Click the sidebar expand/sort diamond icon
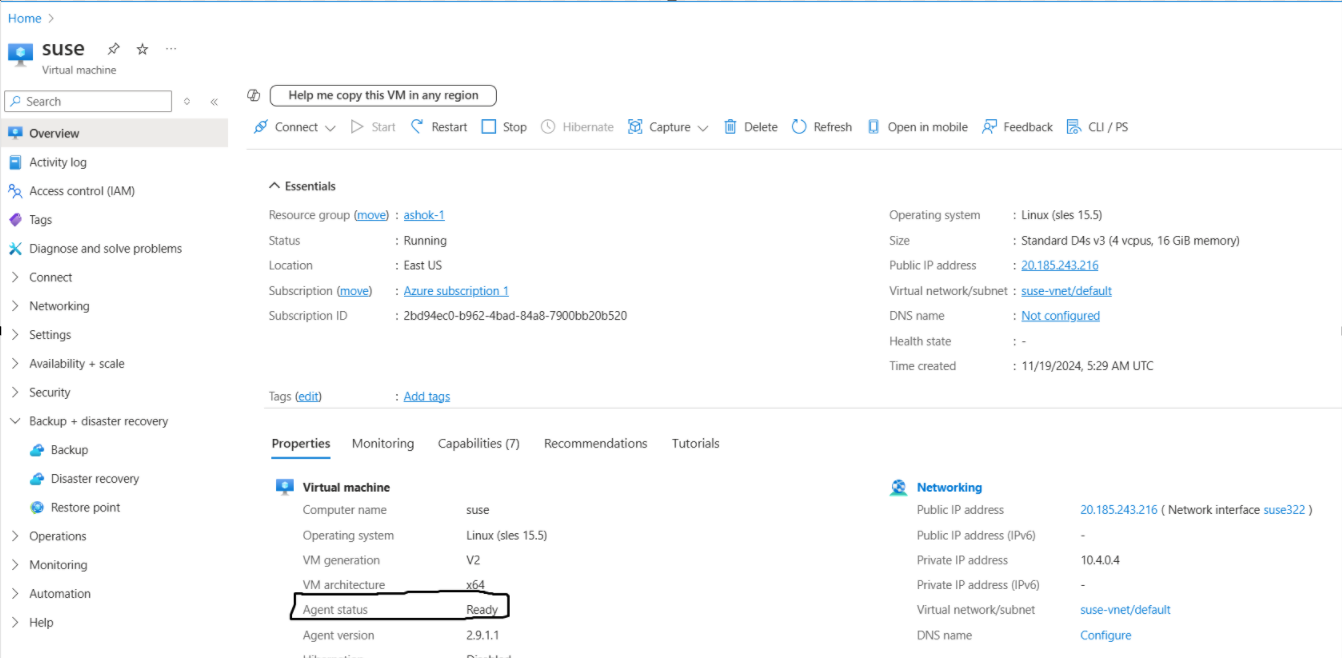Viewport: 1342px width, 658px height. point(187,102)
